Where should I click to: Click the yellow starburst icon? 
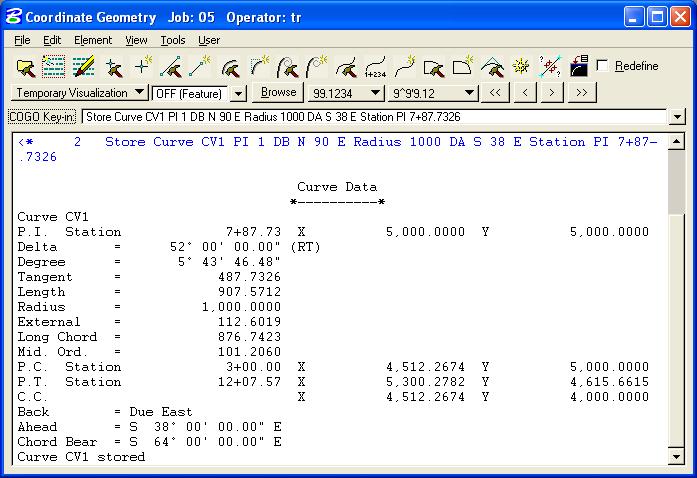tap(521, 67)
